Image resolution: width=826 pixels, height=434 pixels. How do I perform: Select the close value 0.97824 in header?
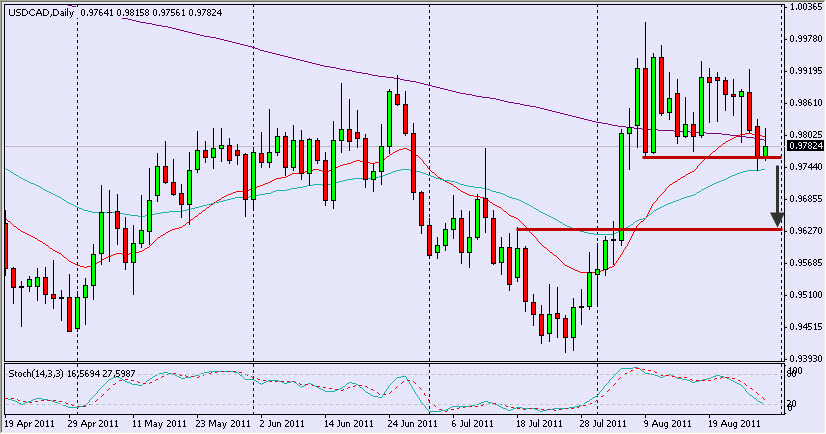click(205, 13)
